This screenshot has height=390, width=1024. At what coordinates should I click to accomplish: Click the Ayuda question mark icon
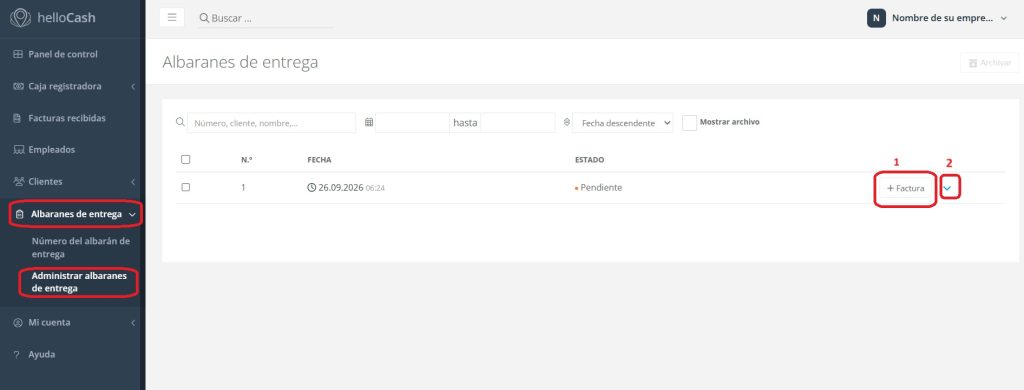coord(17,355)
